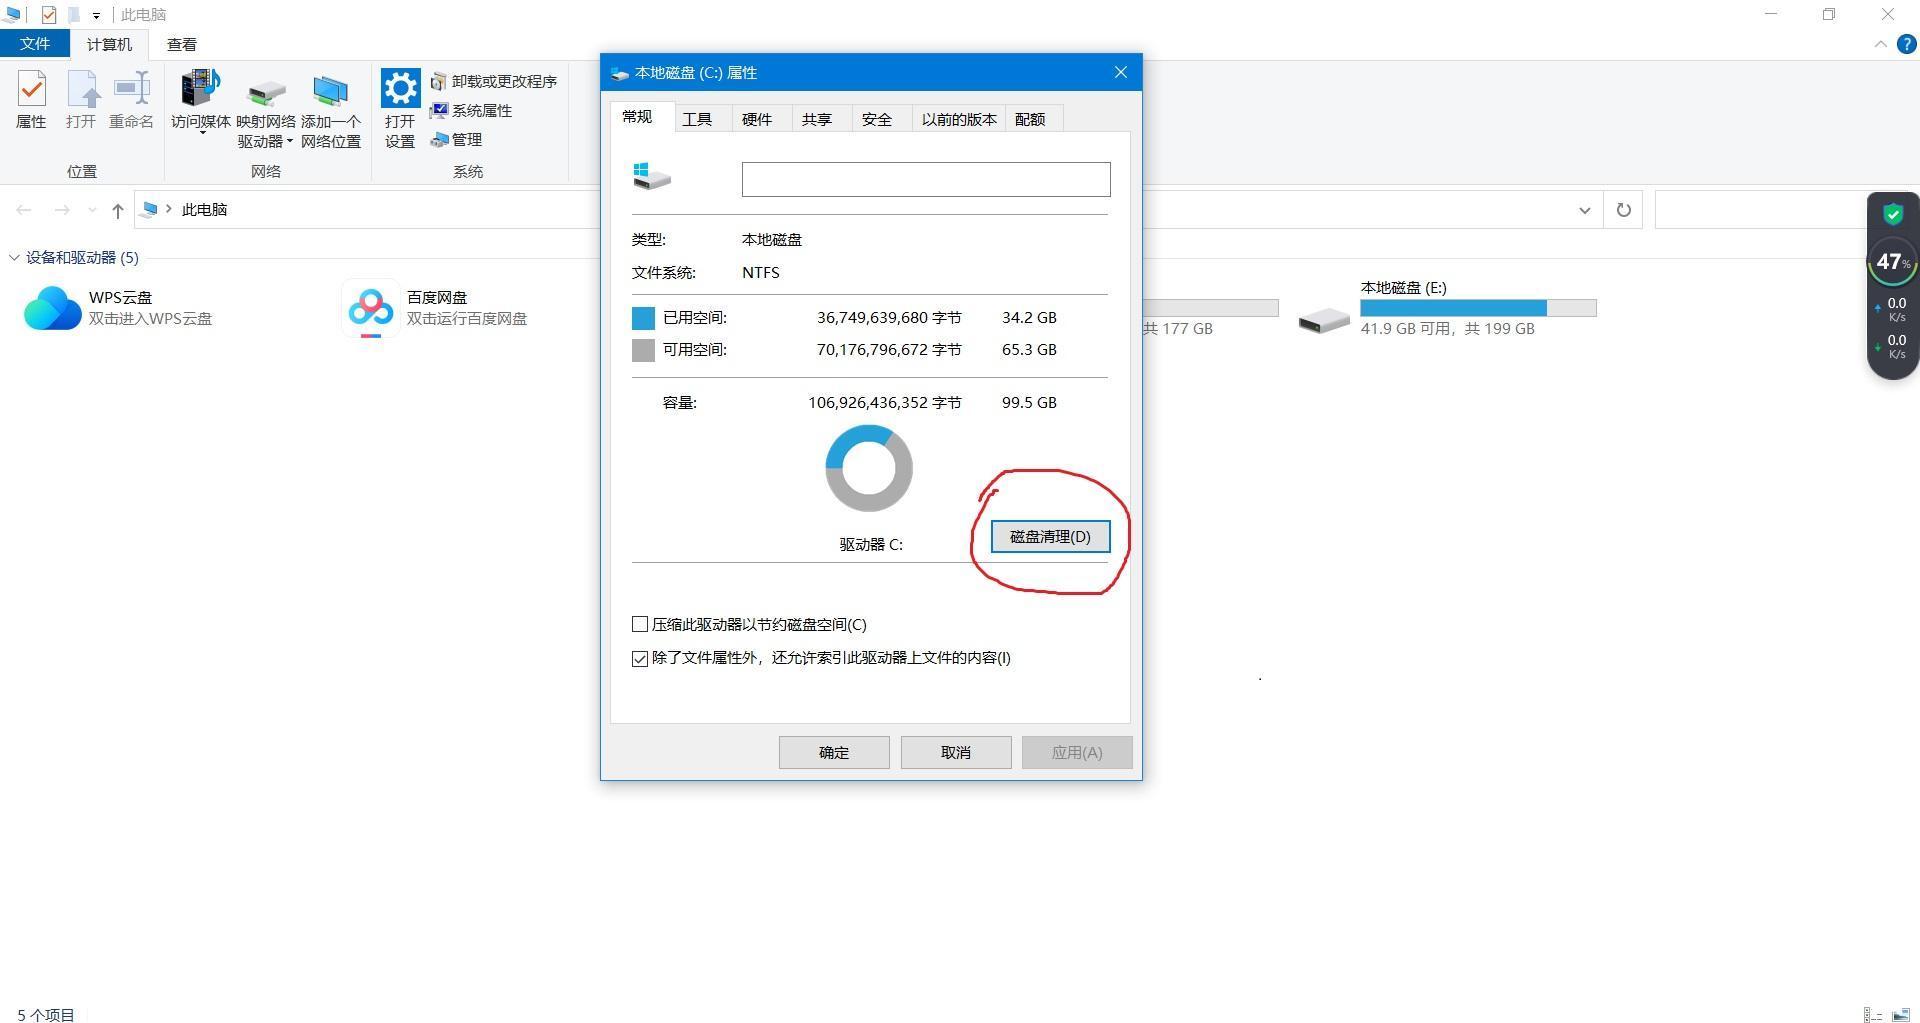Click the refresh button beside address bar

click(x=1624, y=210)
